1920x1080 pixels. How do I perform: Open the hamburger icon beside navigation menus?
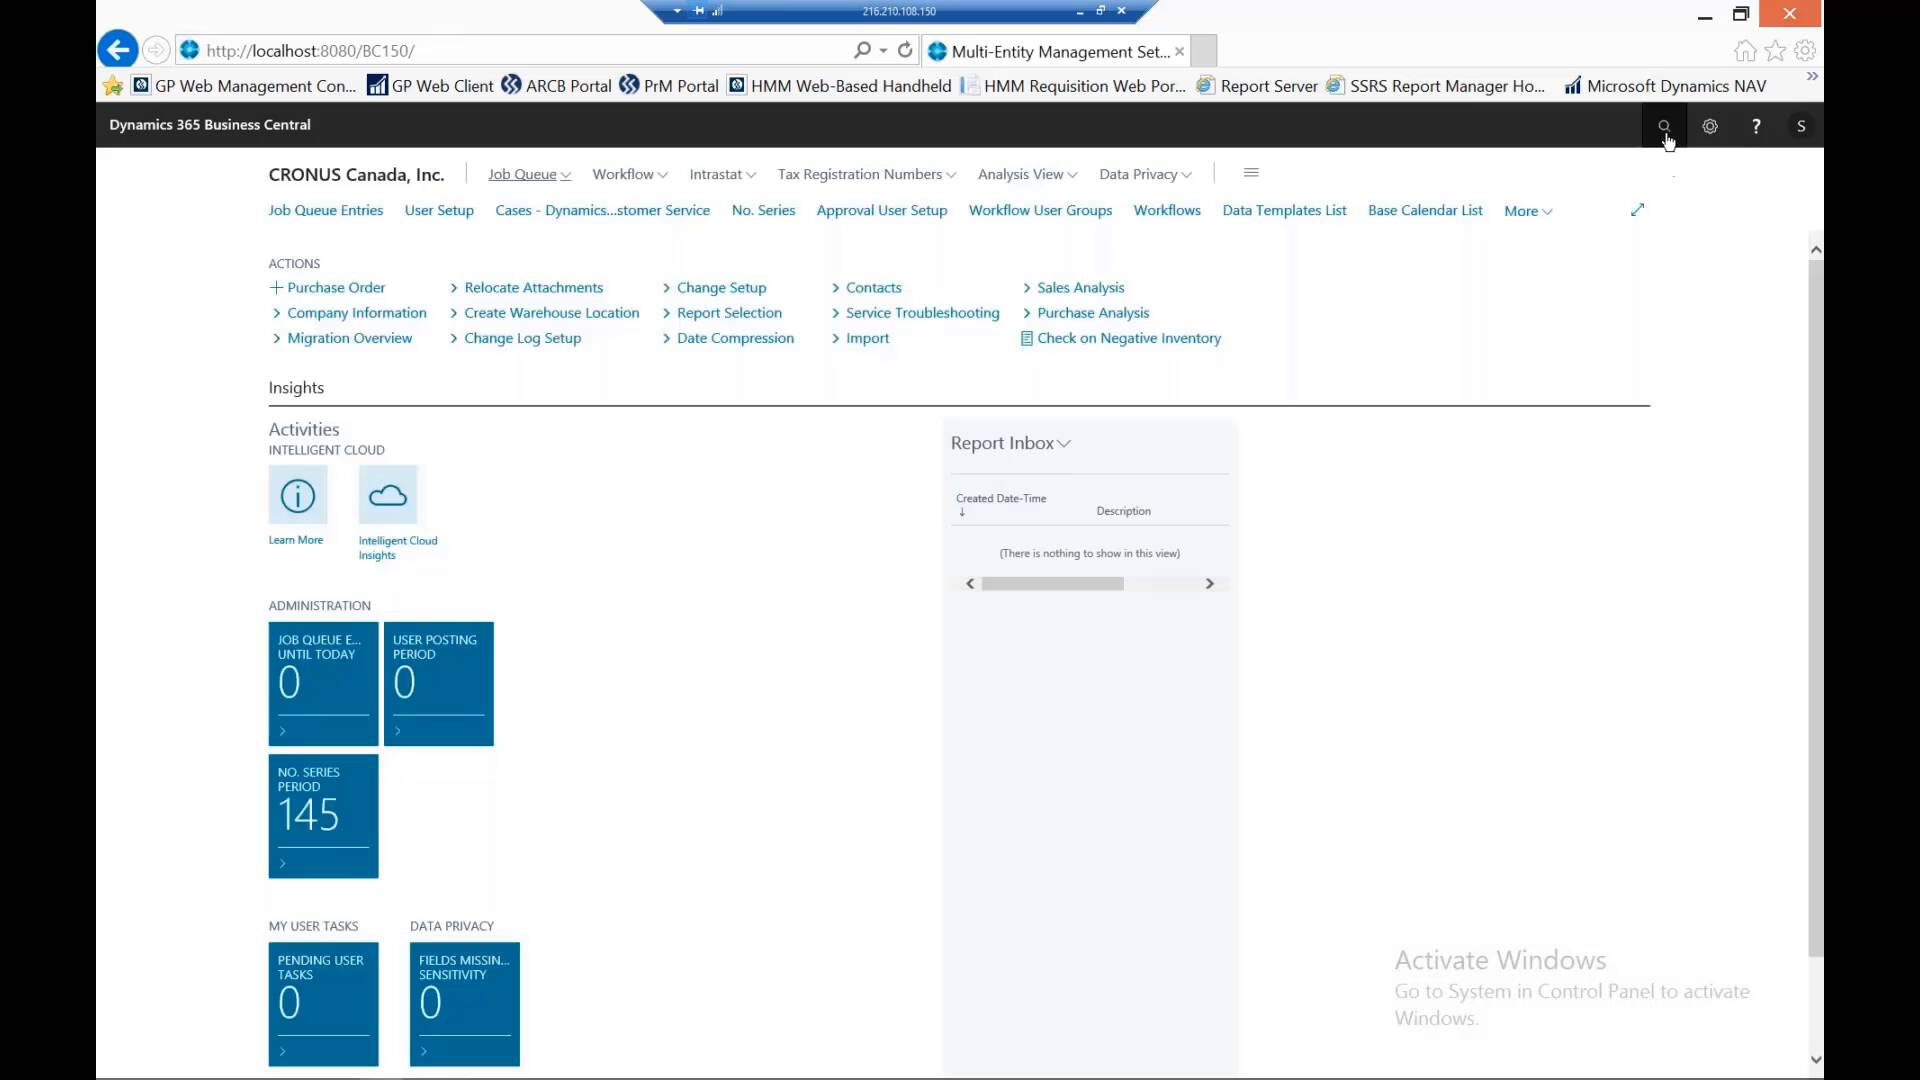point(1250,172)
